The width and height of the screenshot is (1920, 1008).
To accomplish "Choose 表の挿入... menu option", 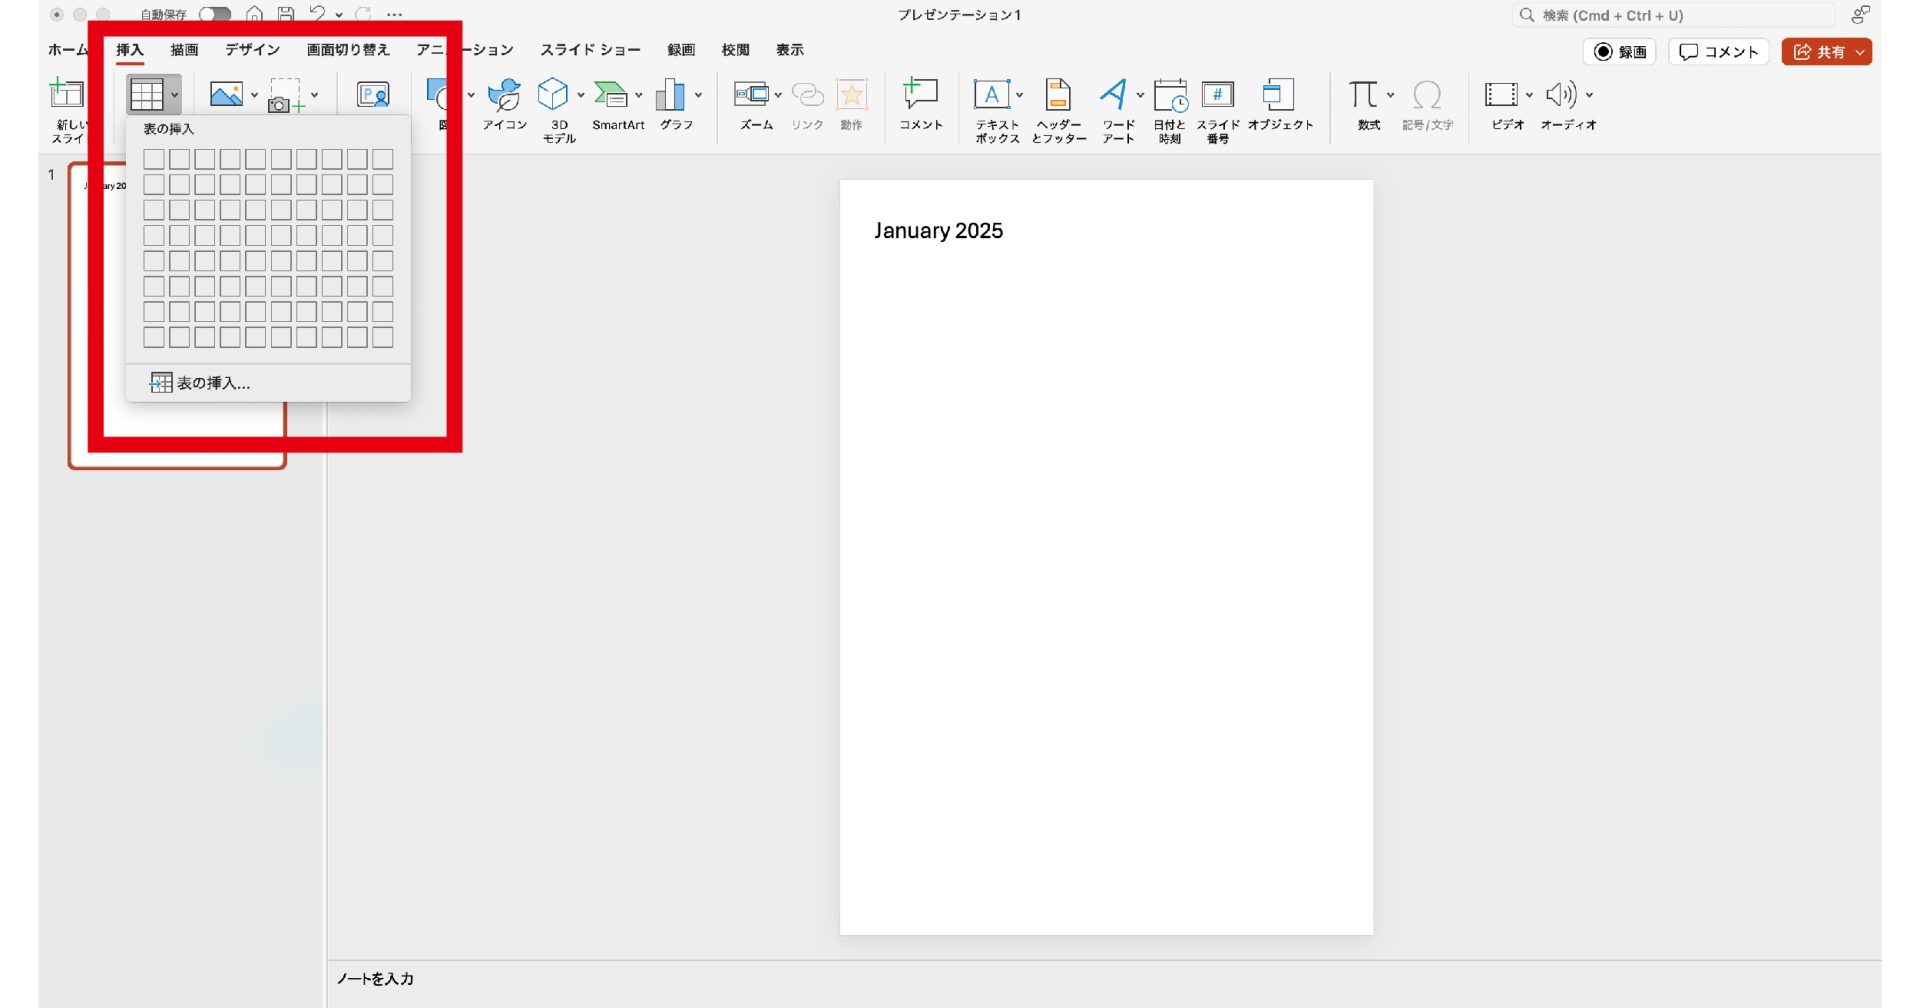I will pos(212,383).
